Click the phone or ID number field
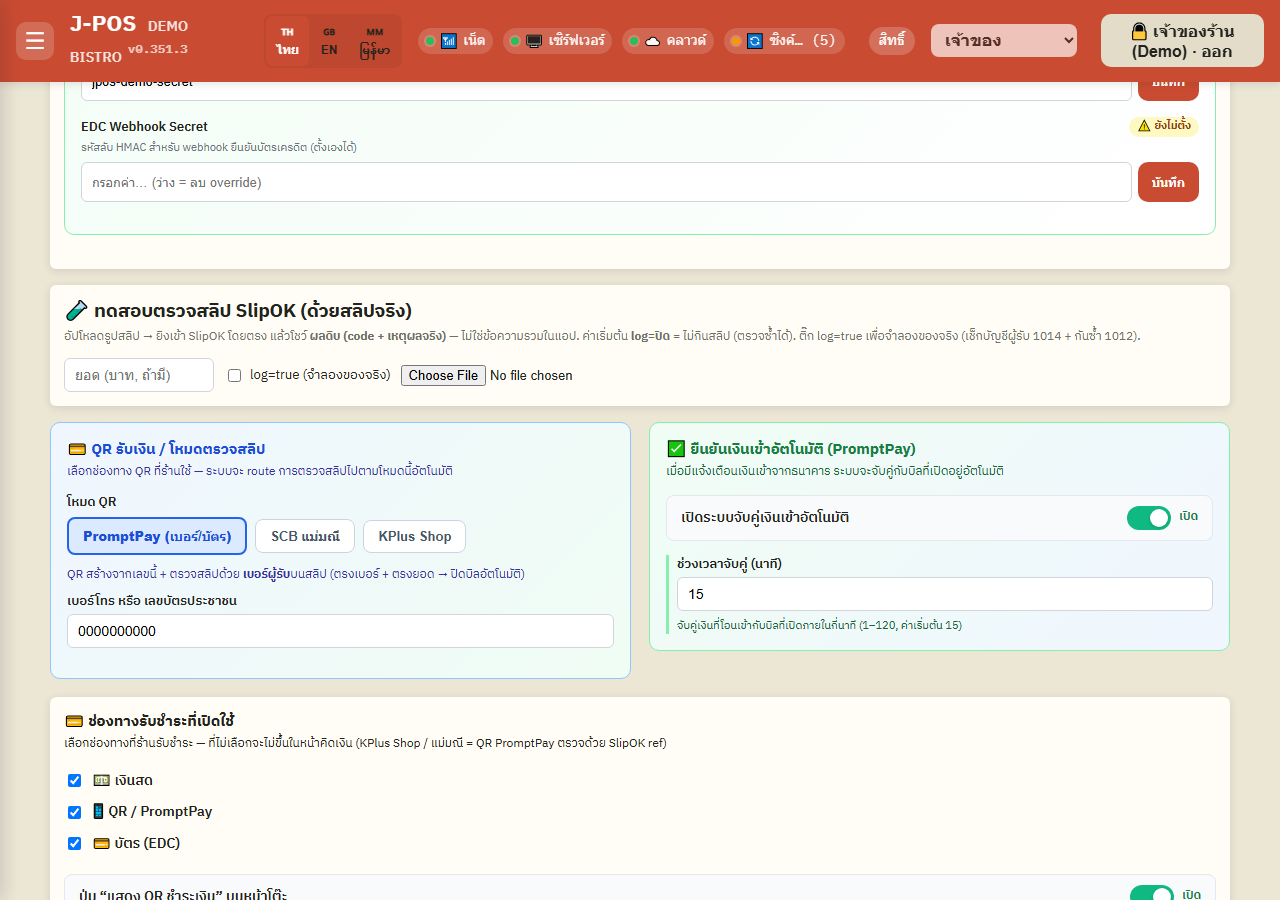 coord(340,631)
